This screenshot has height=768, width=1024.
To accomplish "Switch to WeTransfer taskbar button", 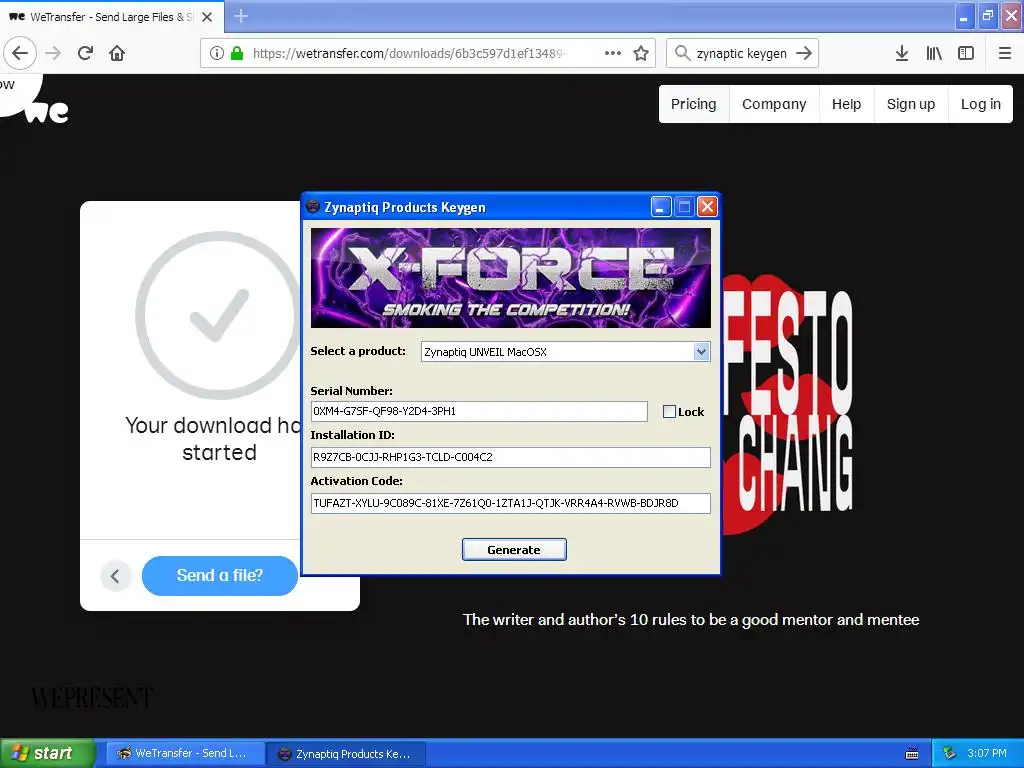I will (x=185, y=753).
